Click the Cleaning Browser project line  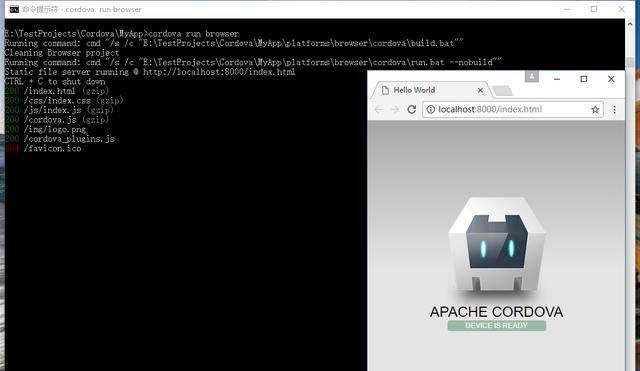(62, 53)
